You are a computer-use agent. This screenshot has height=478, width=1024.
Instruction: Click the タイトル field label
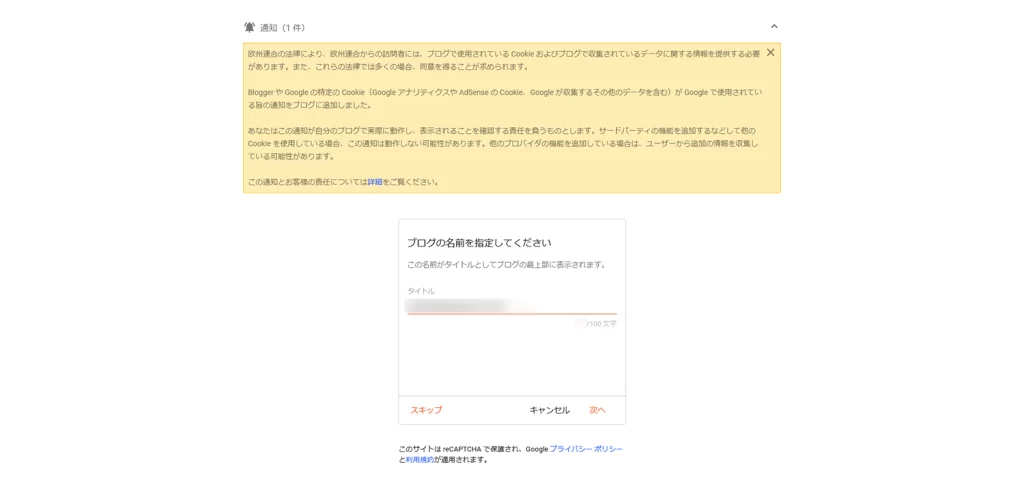pyautogui.click(x=421, y=291)
